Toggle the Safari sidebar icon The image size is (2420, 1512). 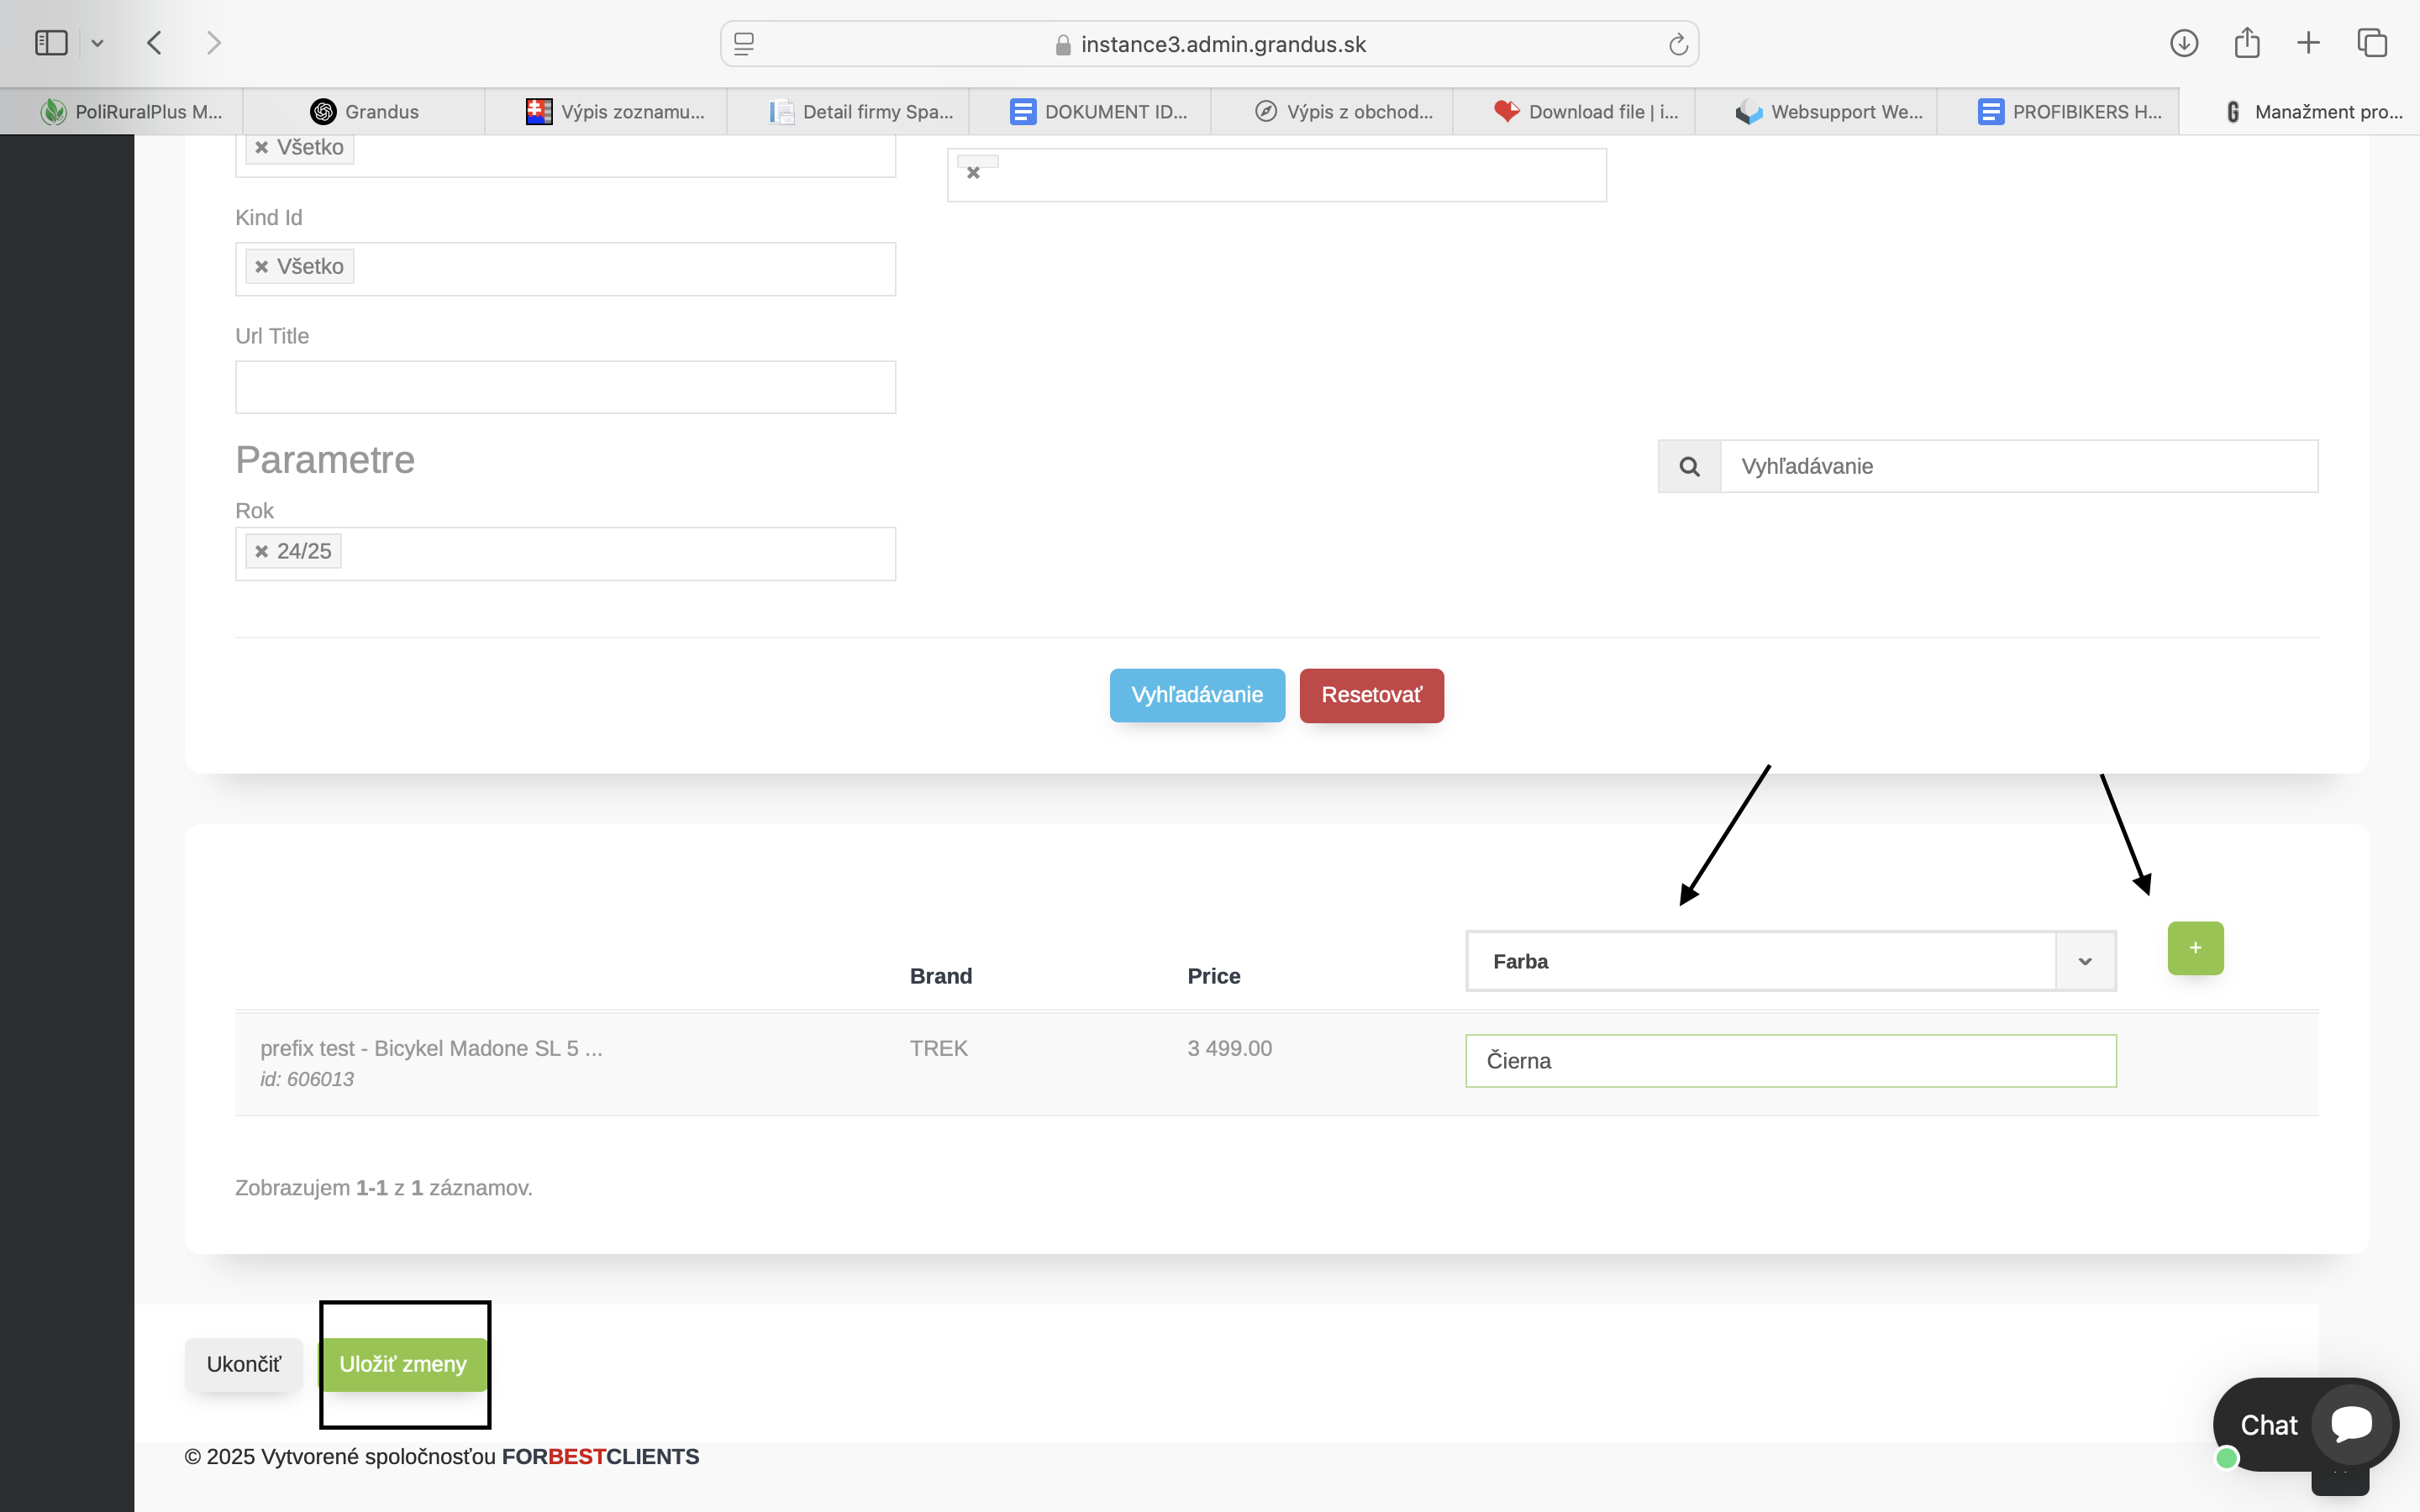51,43
